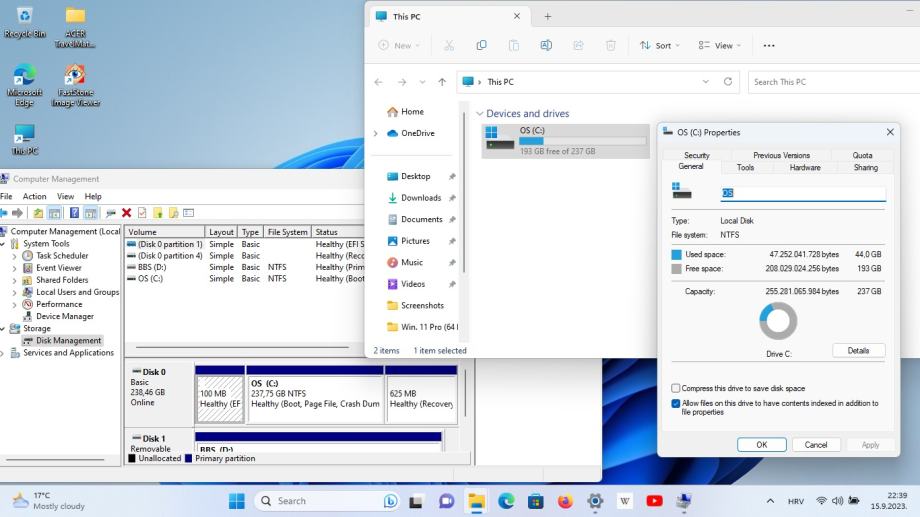920x517 pixels.
Task: Expand the Task Scheduler tree node
Action: [x=15, y=256]
